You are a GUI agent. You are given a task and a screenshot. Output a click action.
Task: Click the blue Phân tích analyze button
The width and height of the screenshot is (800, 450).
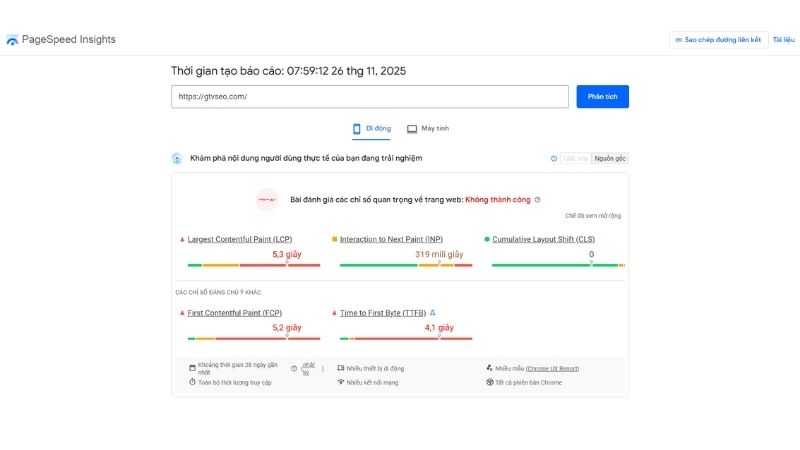coord(603,96)
